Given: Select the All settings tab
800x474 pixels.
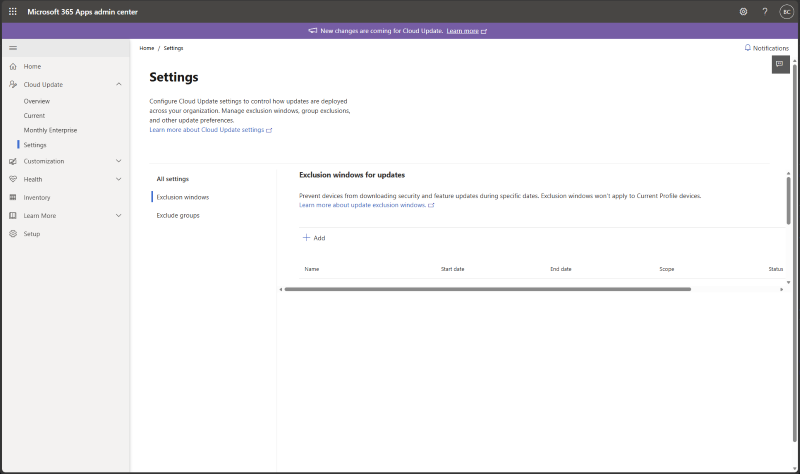Looking at the screenshot, I should tap(172, 179).
